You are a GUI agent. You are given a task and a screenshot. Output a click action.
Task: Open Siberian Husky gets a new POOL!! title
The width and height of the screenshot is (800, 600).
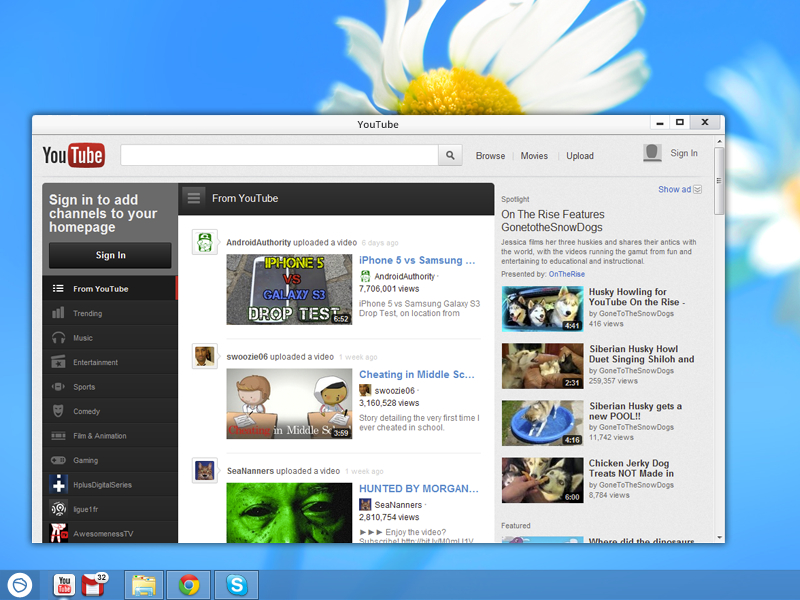click(635, 411)
